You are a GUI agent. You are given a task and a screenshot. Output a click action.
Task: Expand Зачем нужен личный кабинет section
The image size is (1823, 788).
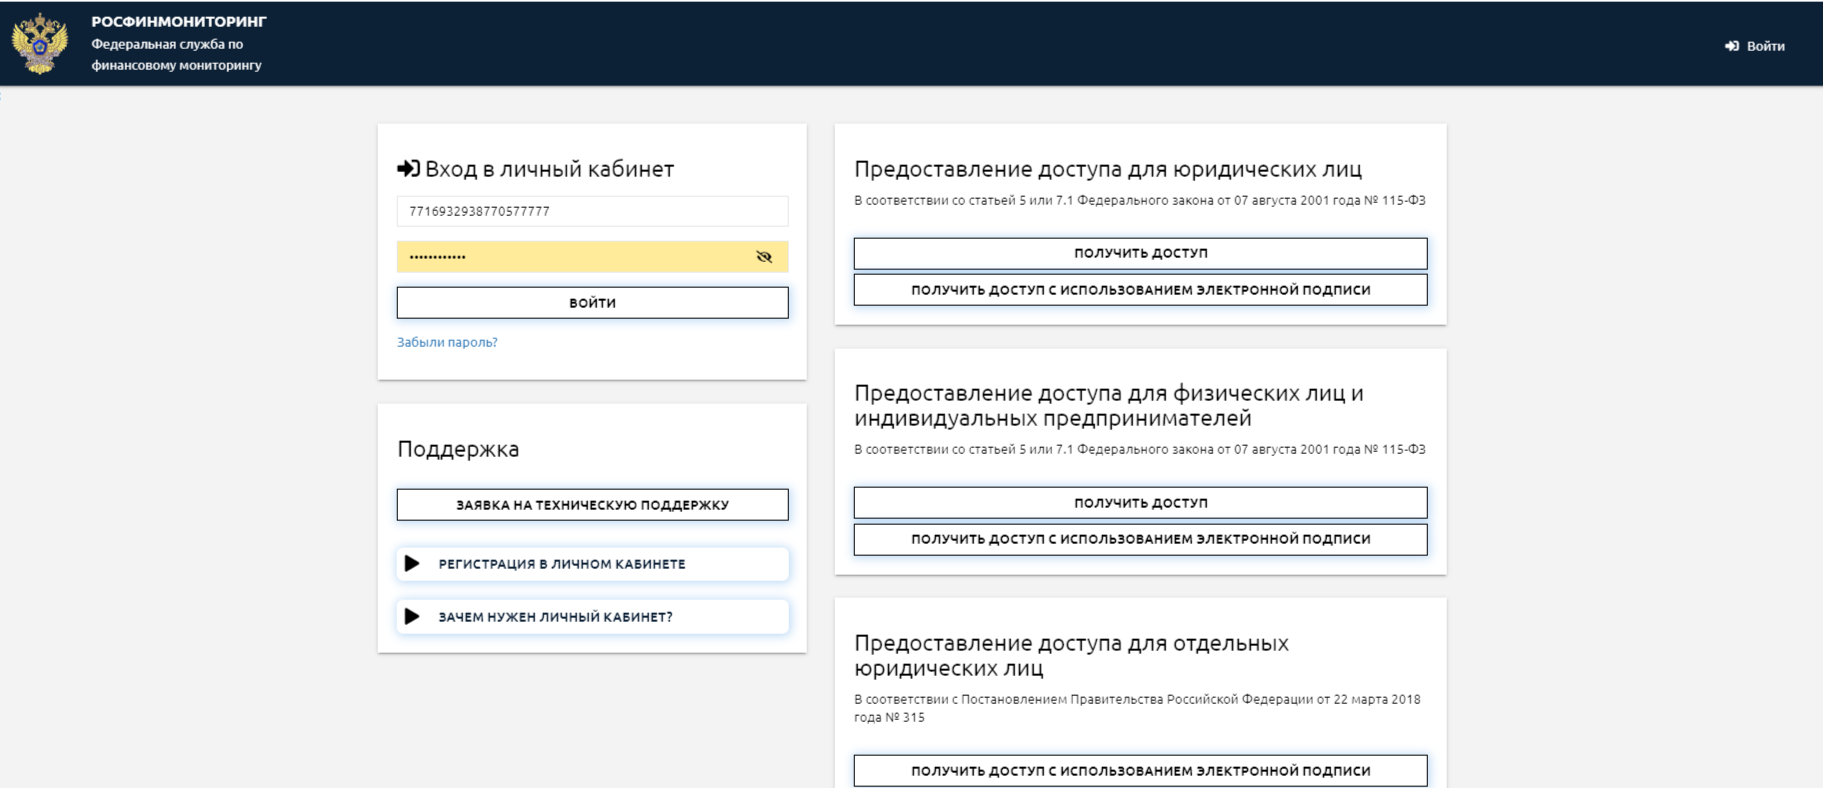(x=592, y=617)
